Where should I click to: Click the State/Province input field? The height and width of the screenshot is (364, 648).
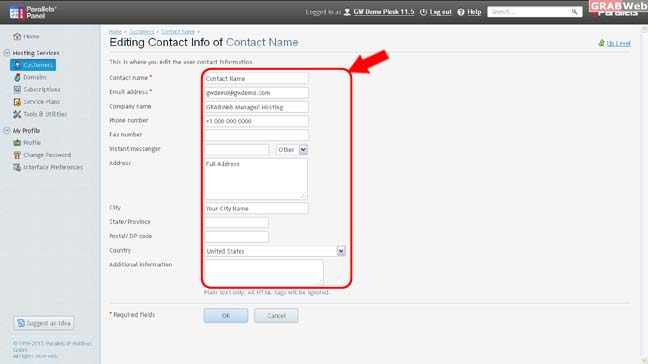point(236,223)
